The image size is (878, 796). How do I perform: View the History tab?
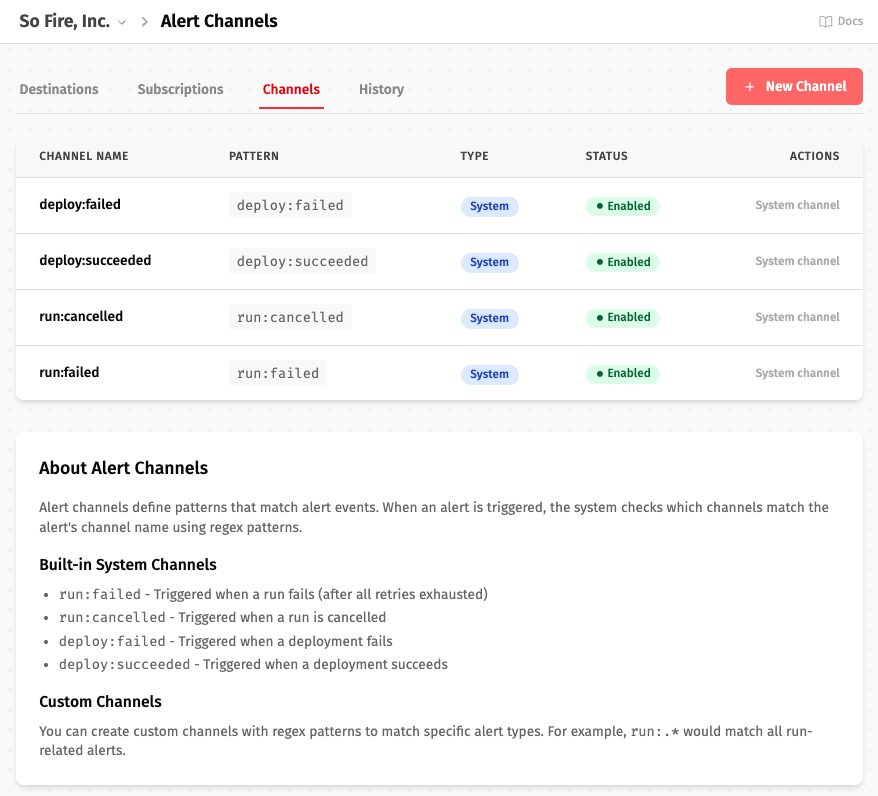click(x=381, y=89)
